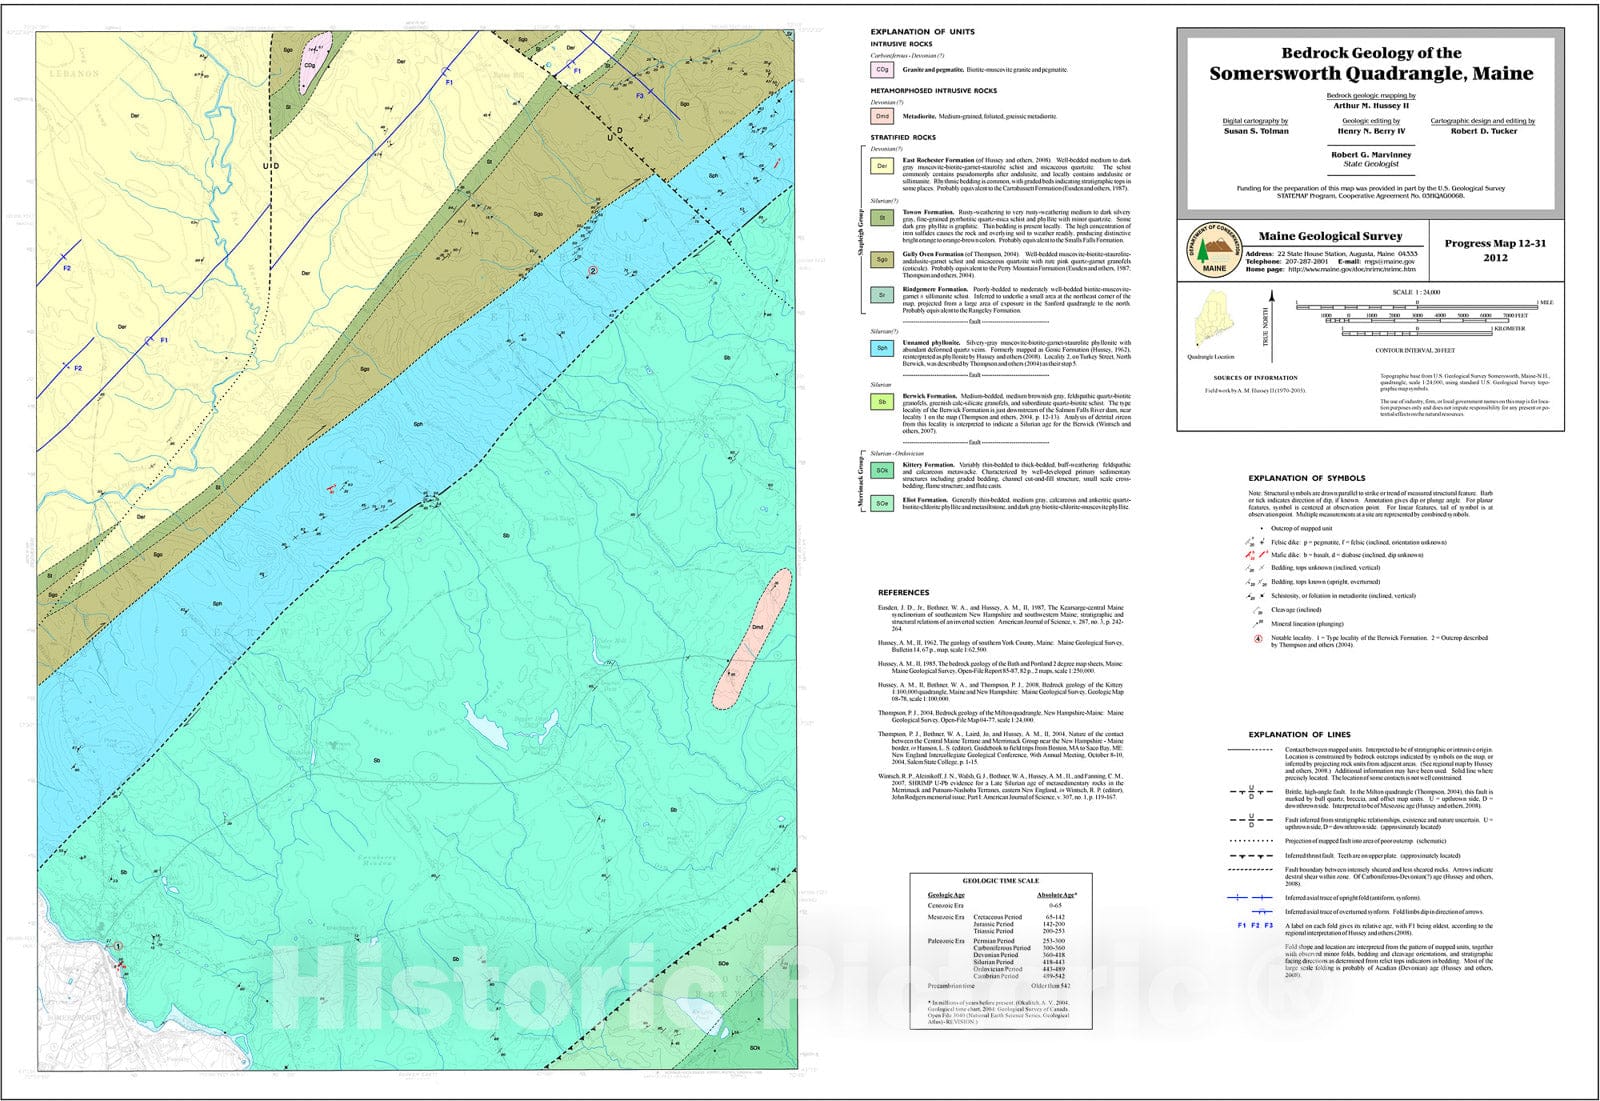Click the Progress Map 12-31 label
Screen dimensions: 1600x1101
1495,243
